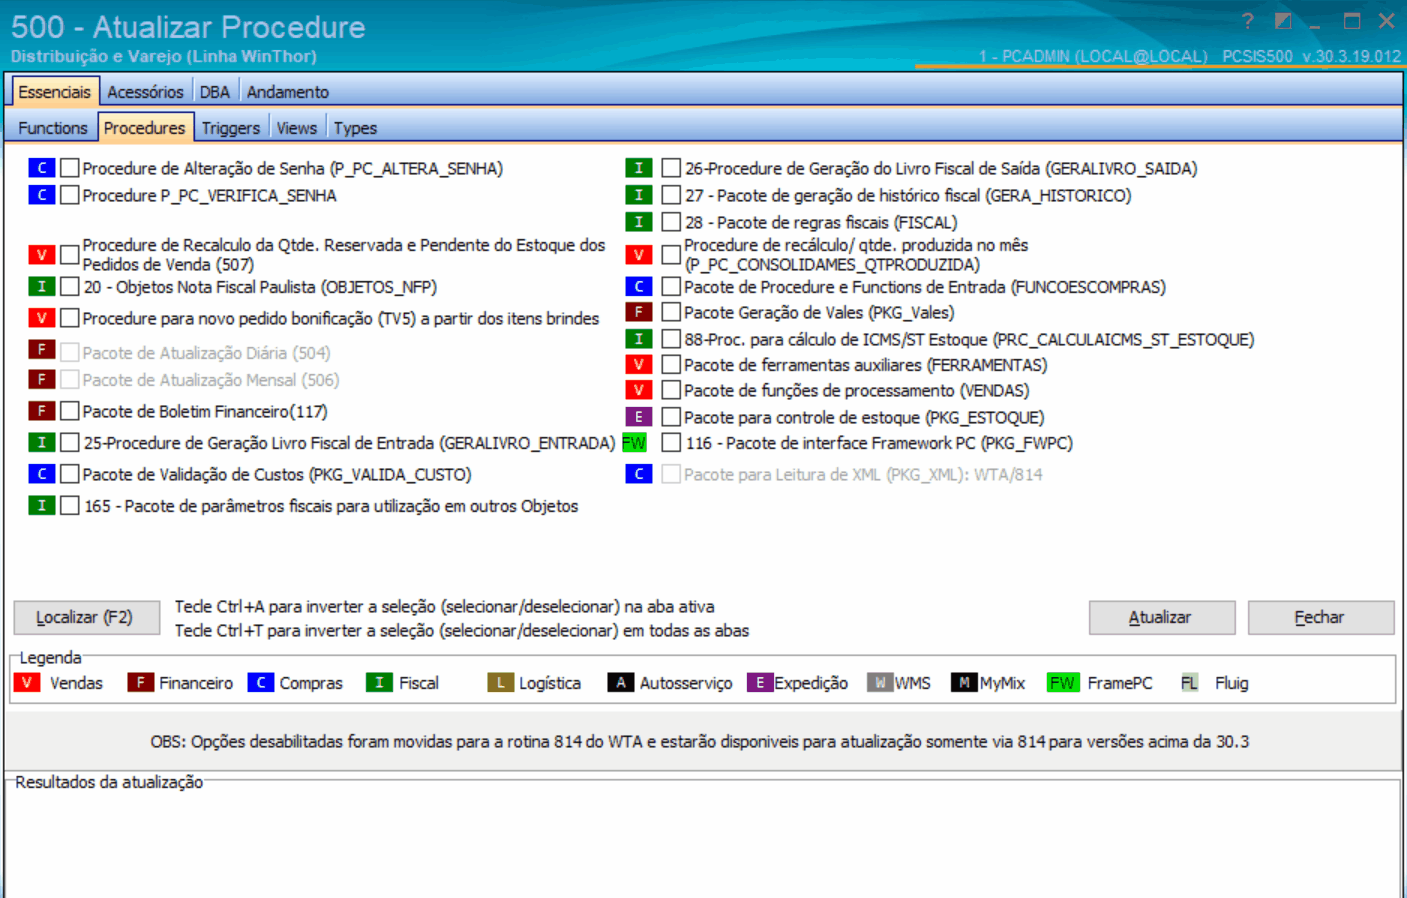
Task: Click the Atualizar button
Action: click(1161, 617)
